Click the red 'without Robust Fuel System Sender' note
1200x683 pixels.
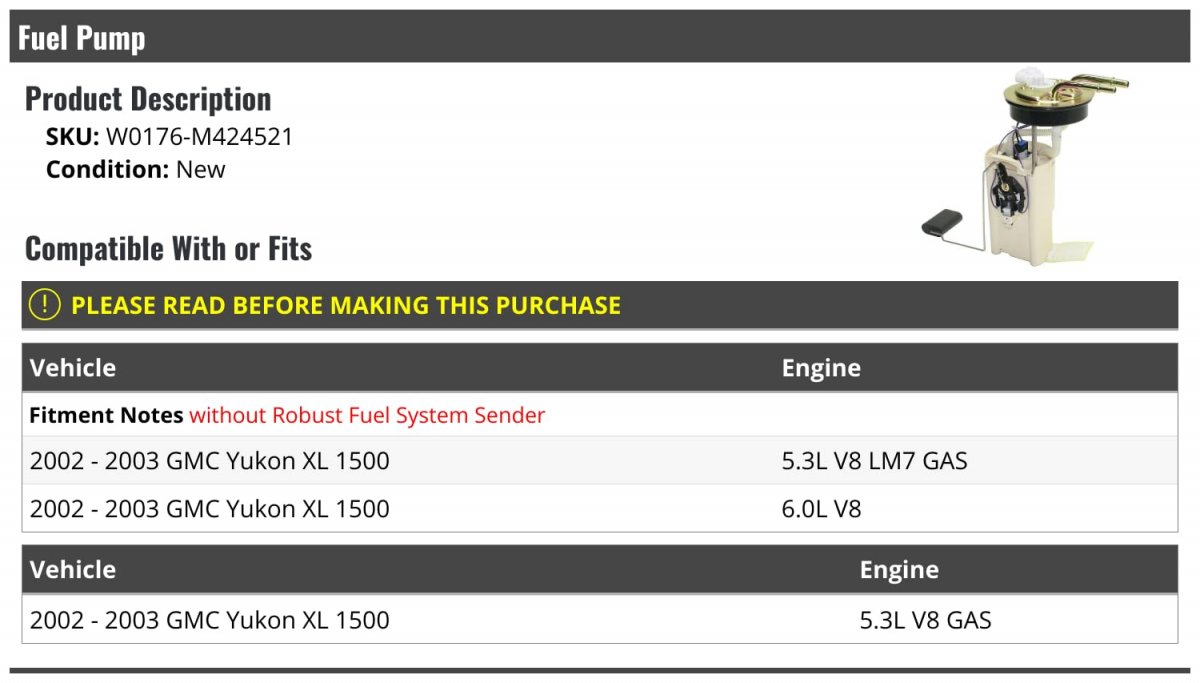click(x=367, y=415)
